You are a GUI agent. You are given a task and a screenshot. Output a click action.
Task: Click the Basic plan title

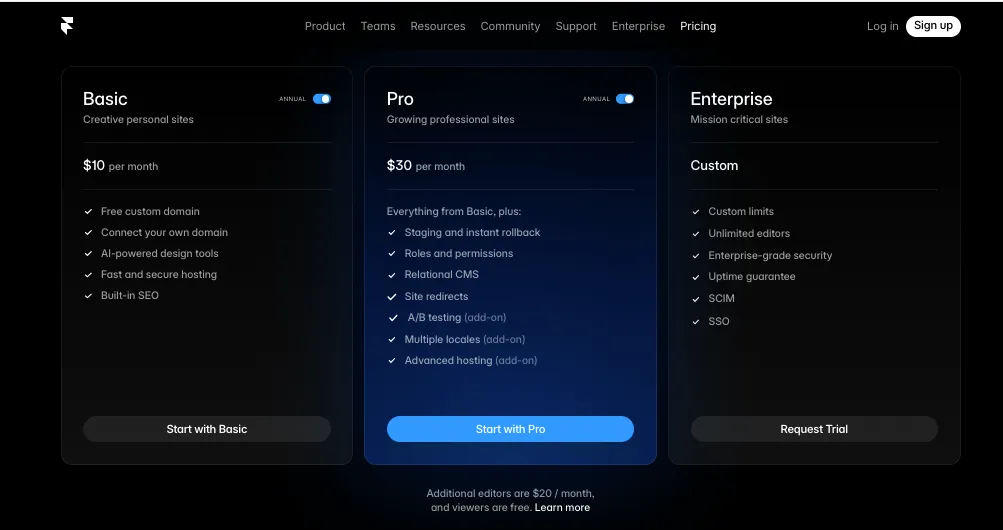tap(105, 99)
